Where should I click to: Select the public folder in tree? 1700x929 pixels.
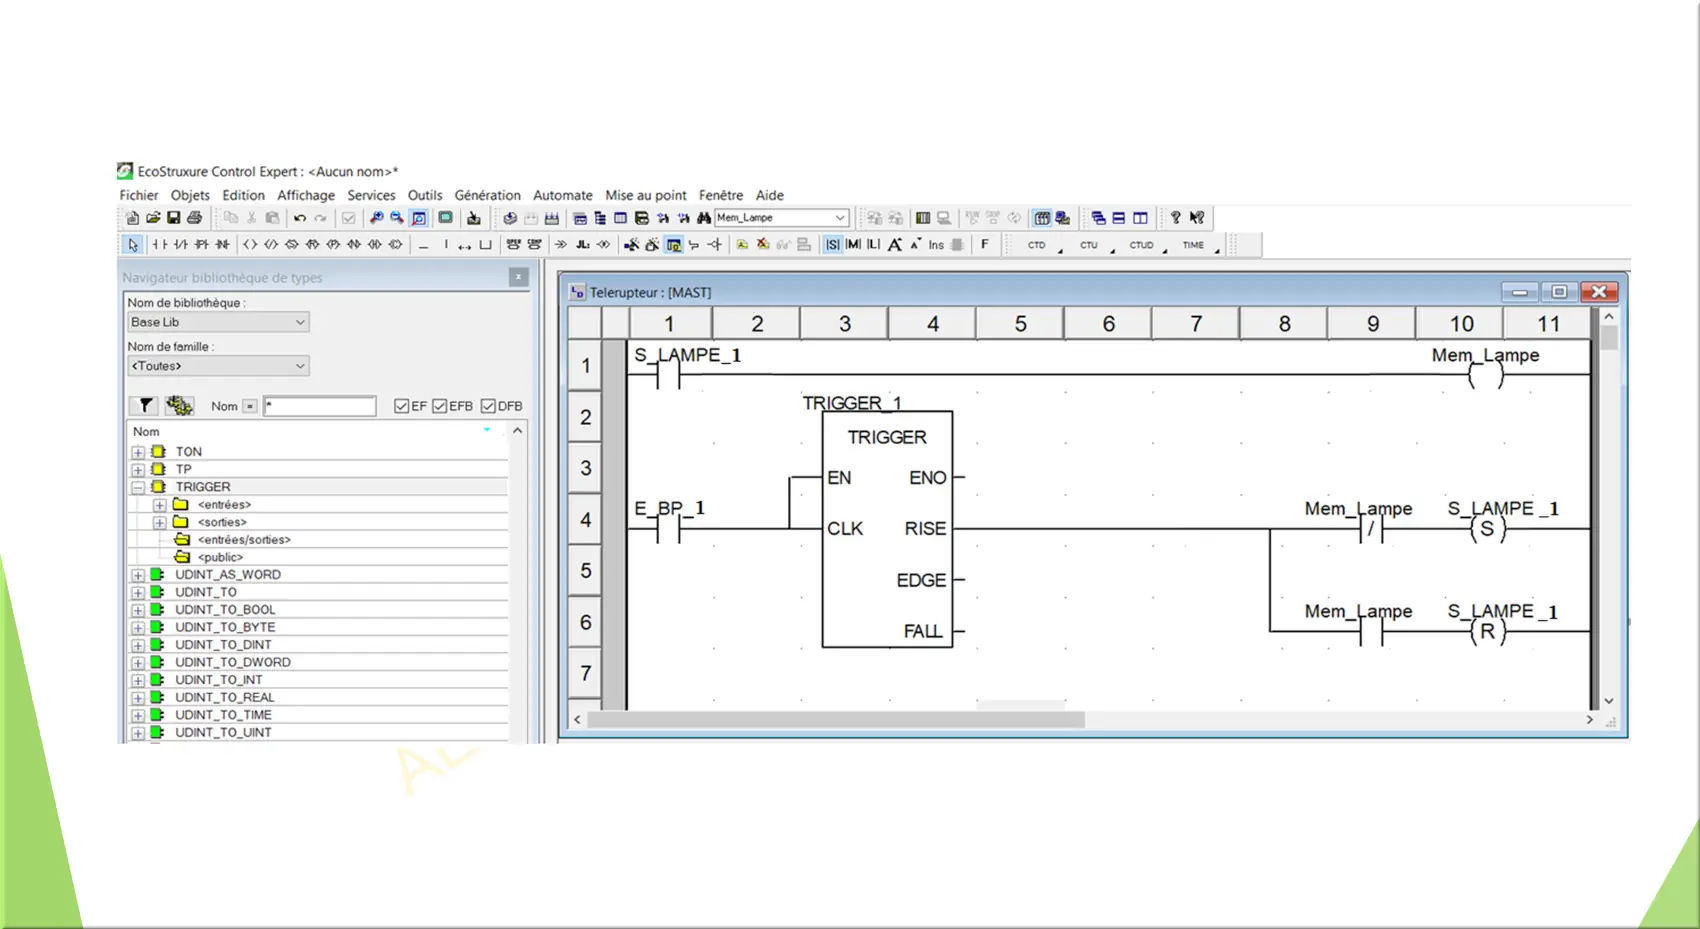(x=220, y=558)
